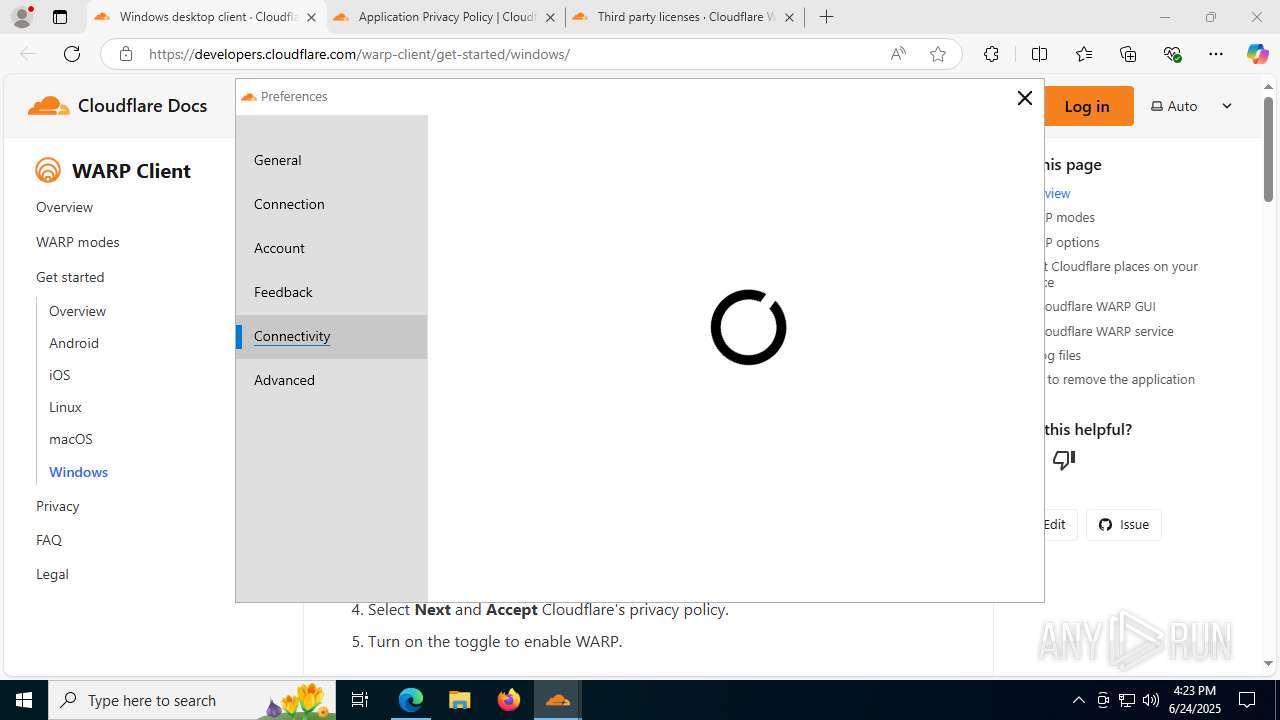The height and width of the screenshot is (720, 1280).
Task: Click the Cloudflare Docs logo
Action: click(117, 105)
